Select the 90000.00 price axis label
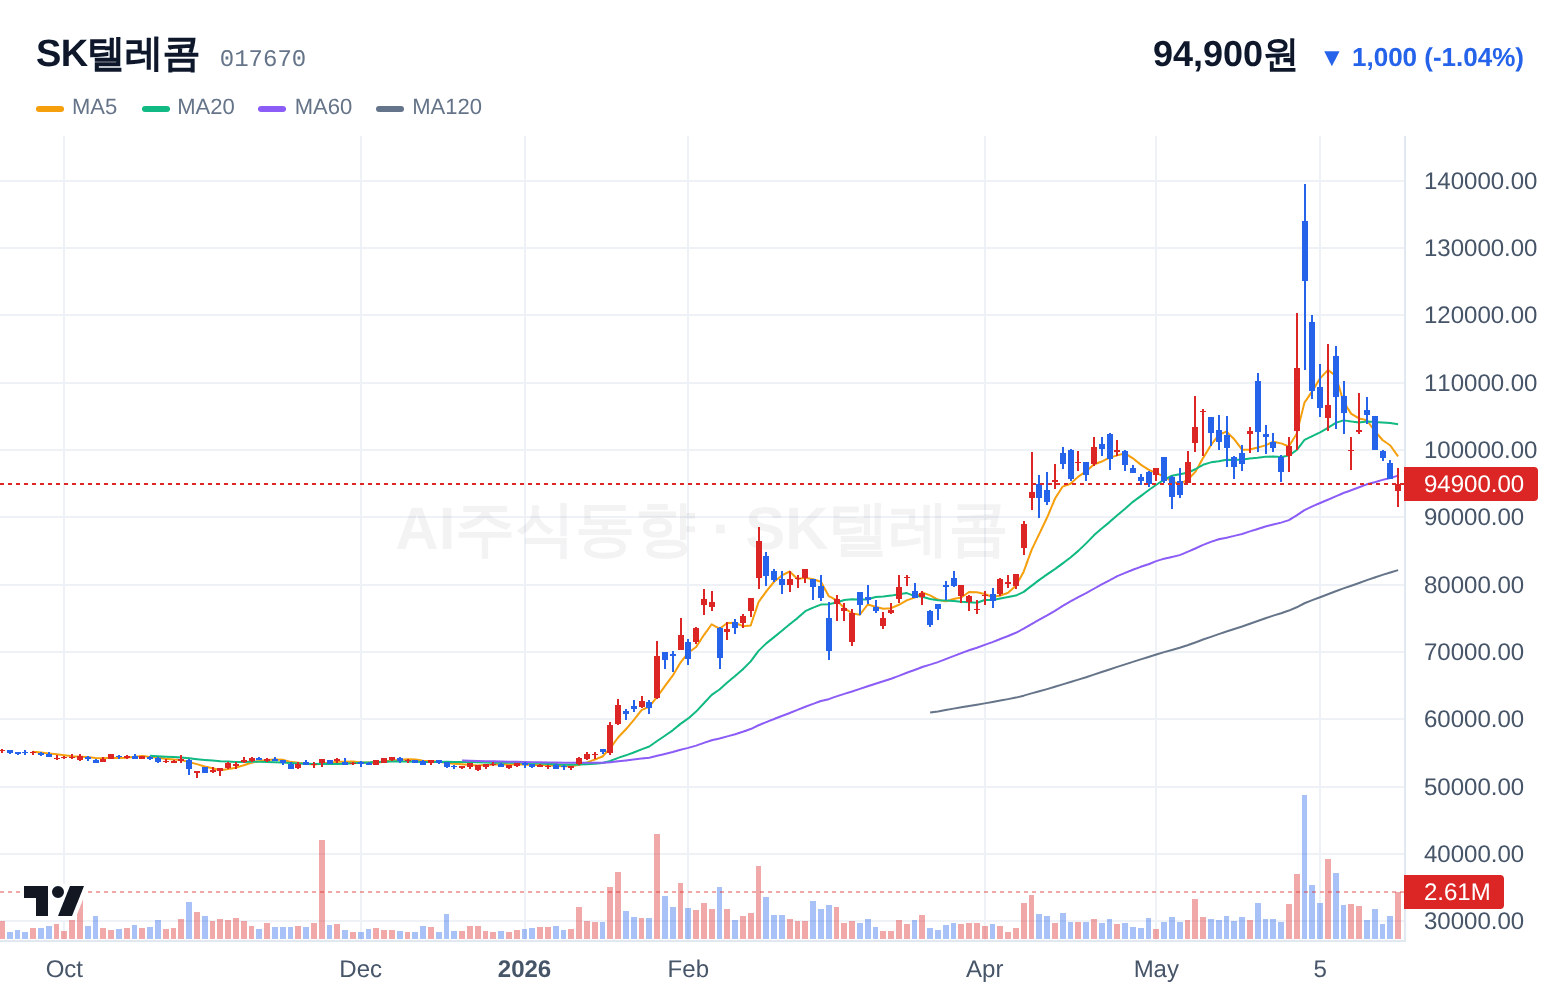Image resolution: width=1560 pixels, height=996 pixels. tap(1474, 517)
